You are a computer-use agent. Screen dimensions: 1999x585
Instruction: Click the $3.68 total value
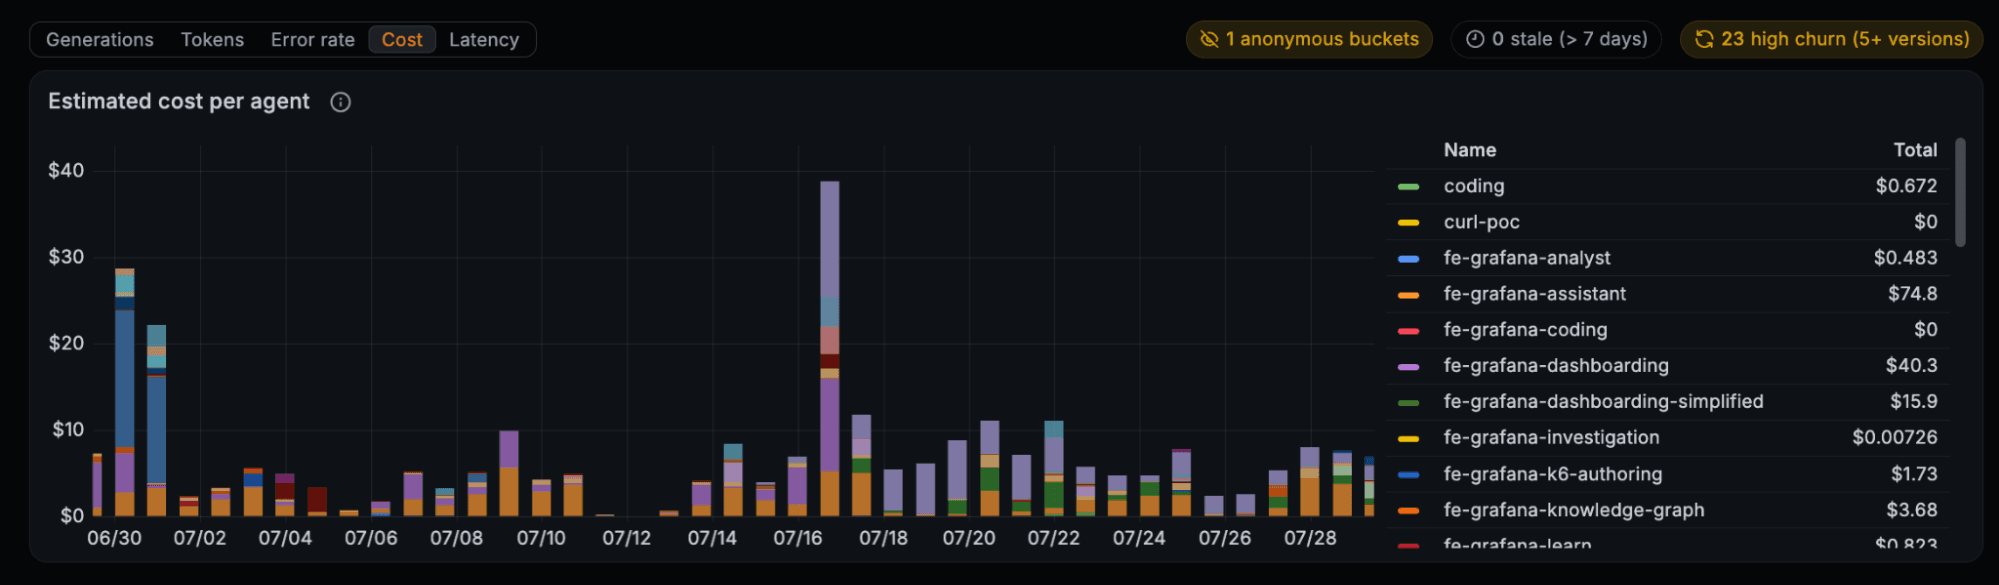pos(1911,510)
